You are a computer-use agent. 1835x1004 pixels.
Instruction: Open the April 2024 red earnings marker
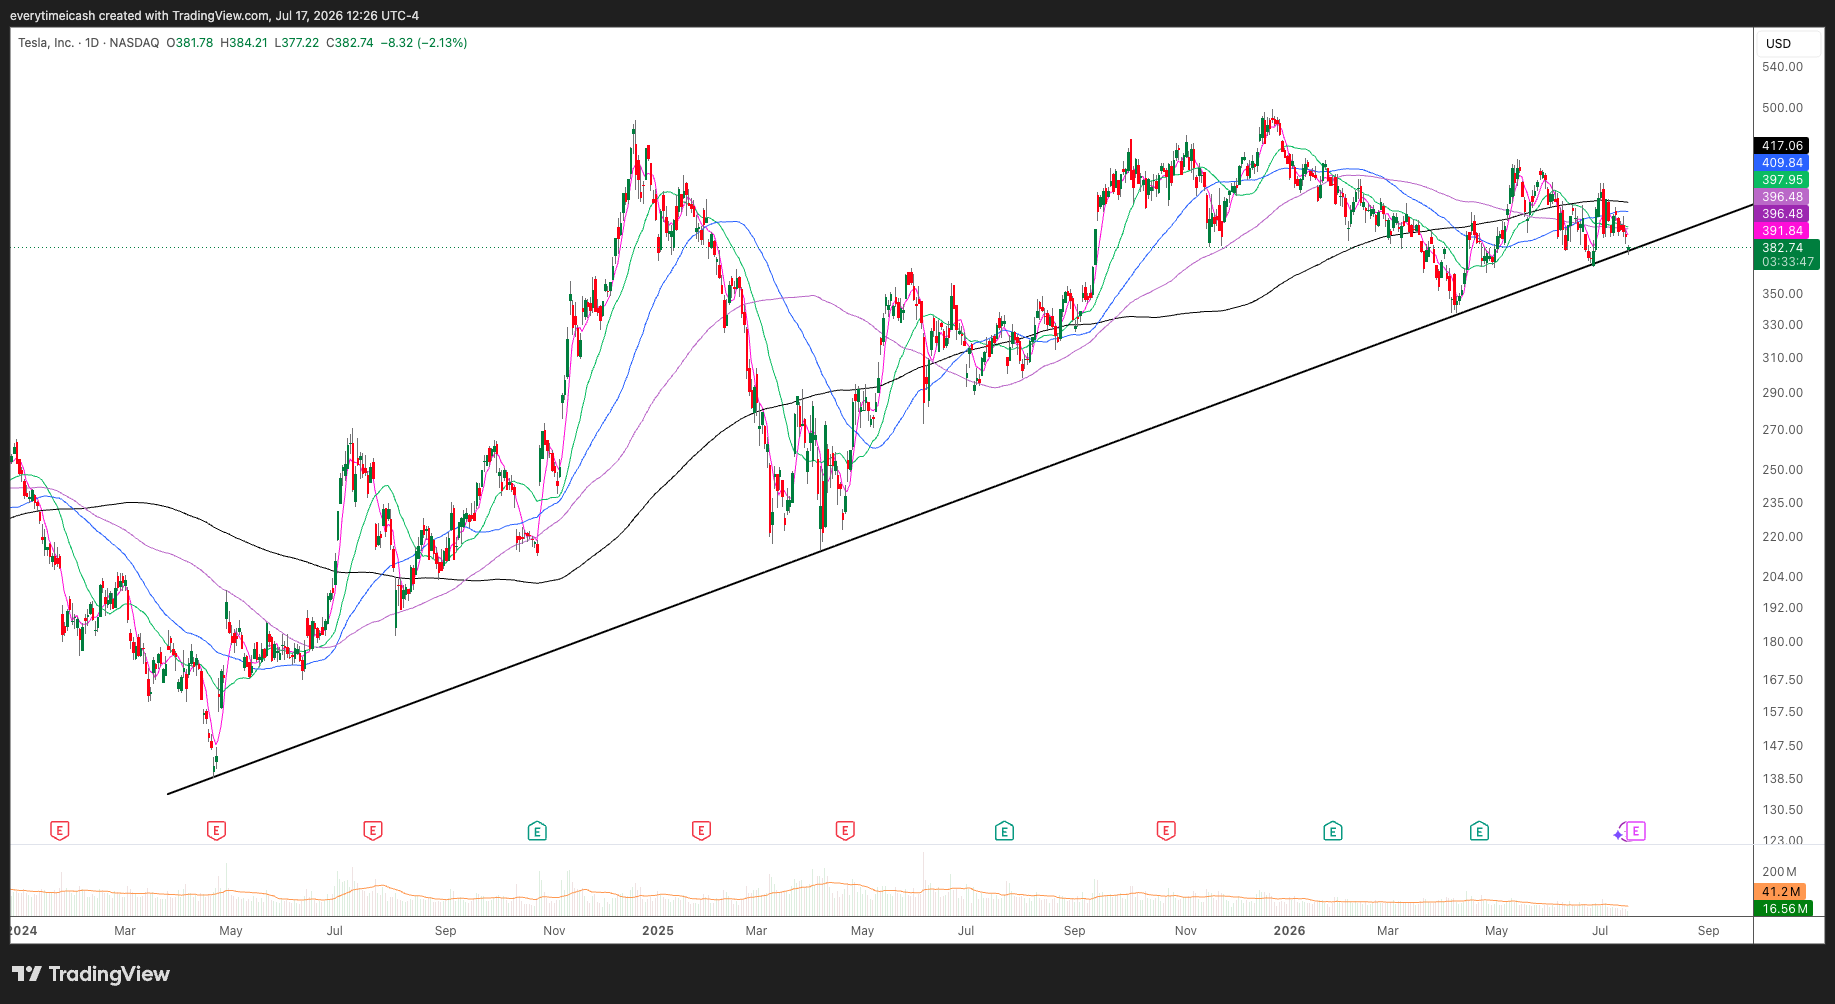click(x=216, y=830)
